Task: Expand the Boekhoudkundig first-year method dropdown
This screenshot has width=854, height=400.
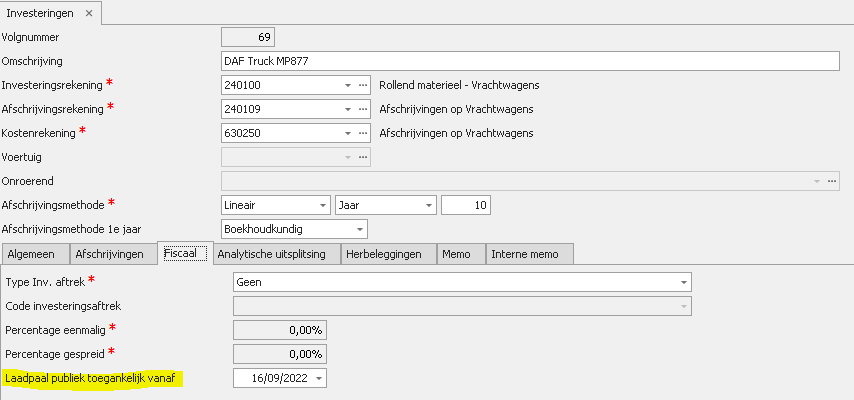Action: 347,229
